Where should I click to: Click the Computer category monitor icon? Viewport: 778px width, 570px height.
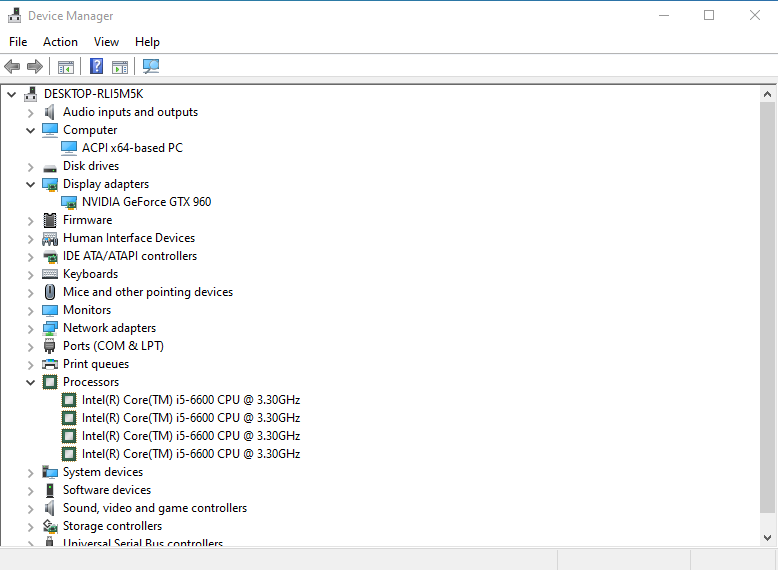(50, 130)
